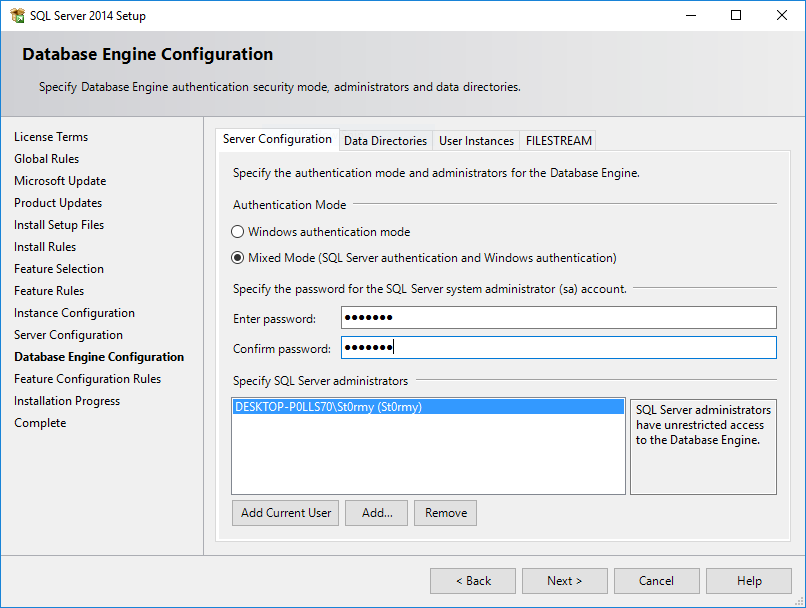Proceed with the Next button
The width and height of the screenshot is (806, 608).
[x=565, y=581]
